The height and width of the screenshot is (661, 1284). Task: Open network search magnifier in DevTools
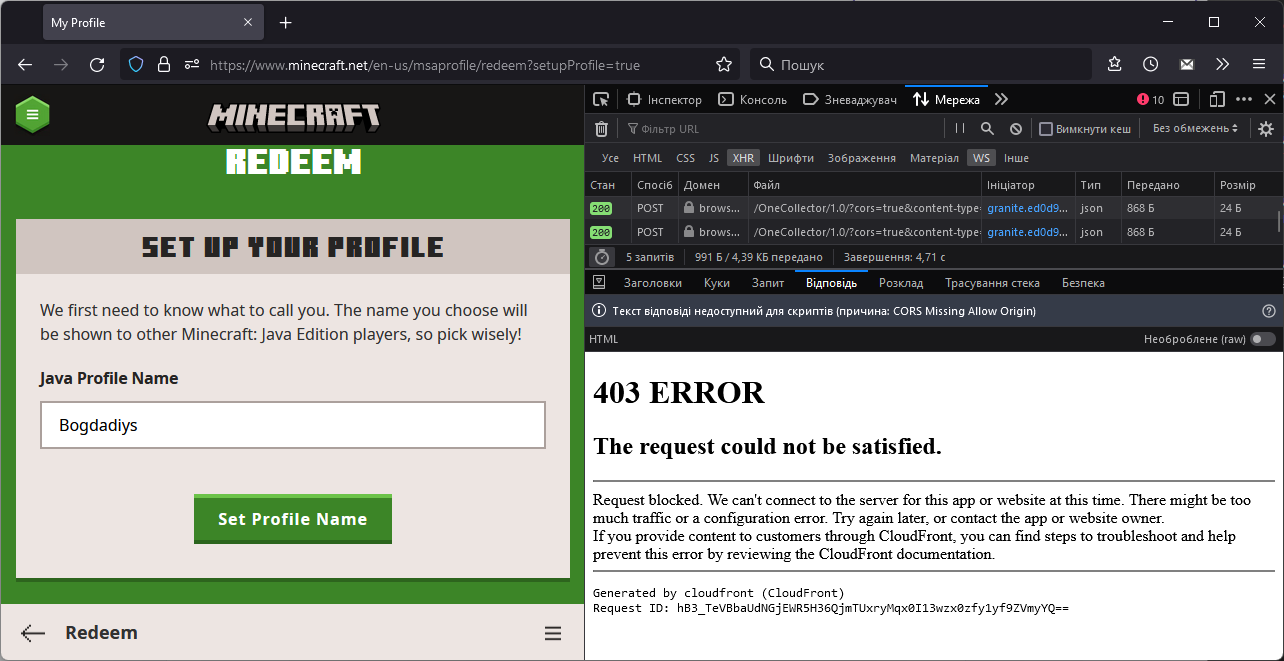pos(987,128)
